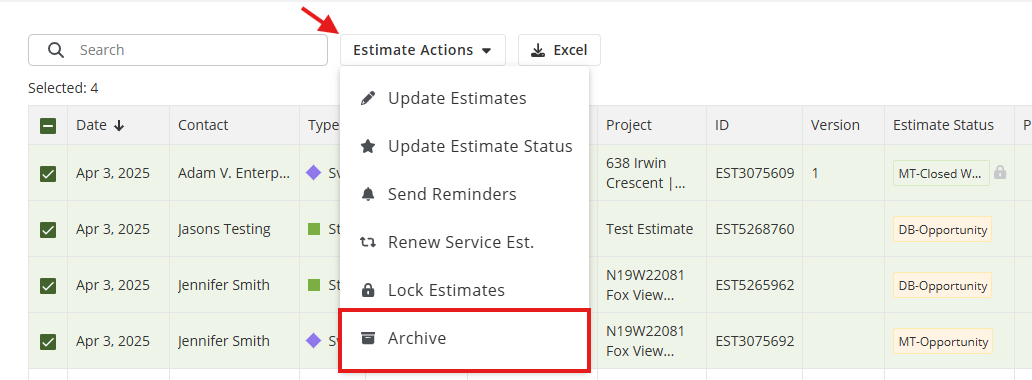Click the renew arrows icon for Service Est.
Screen dimensions: 1032x380
(368, 242)
